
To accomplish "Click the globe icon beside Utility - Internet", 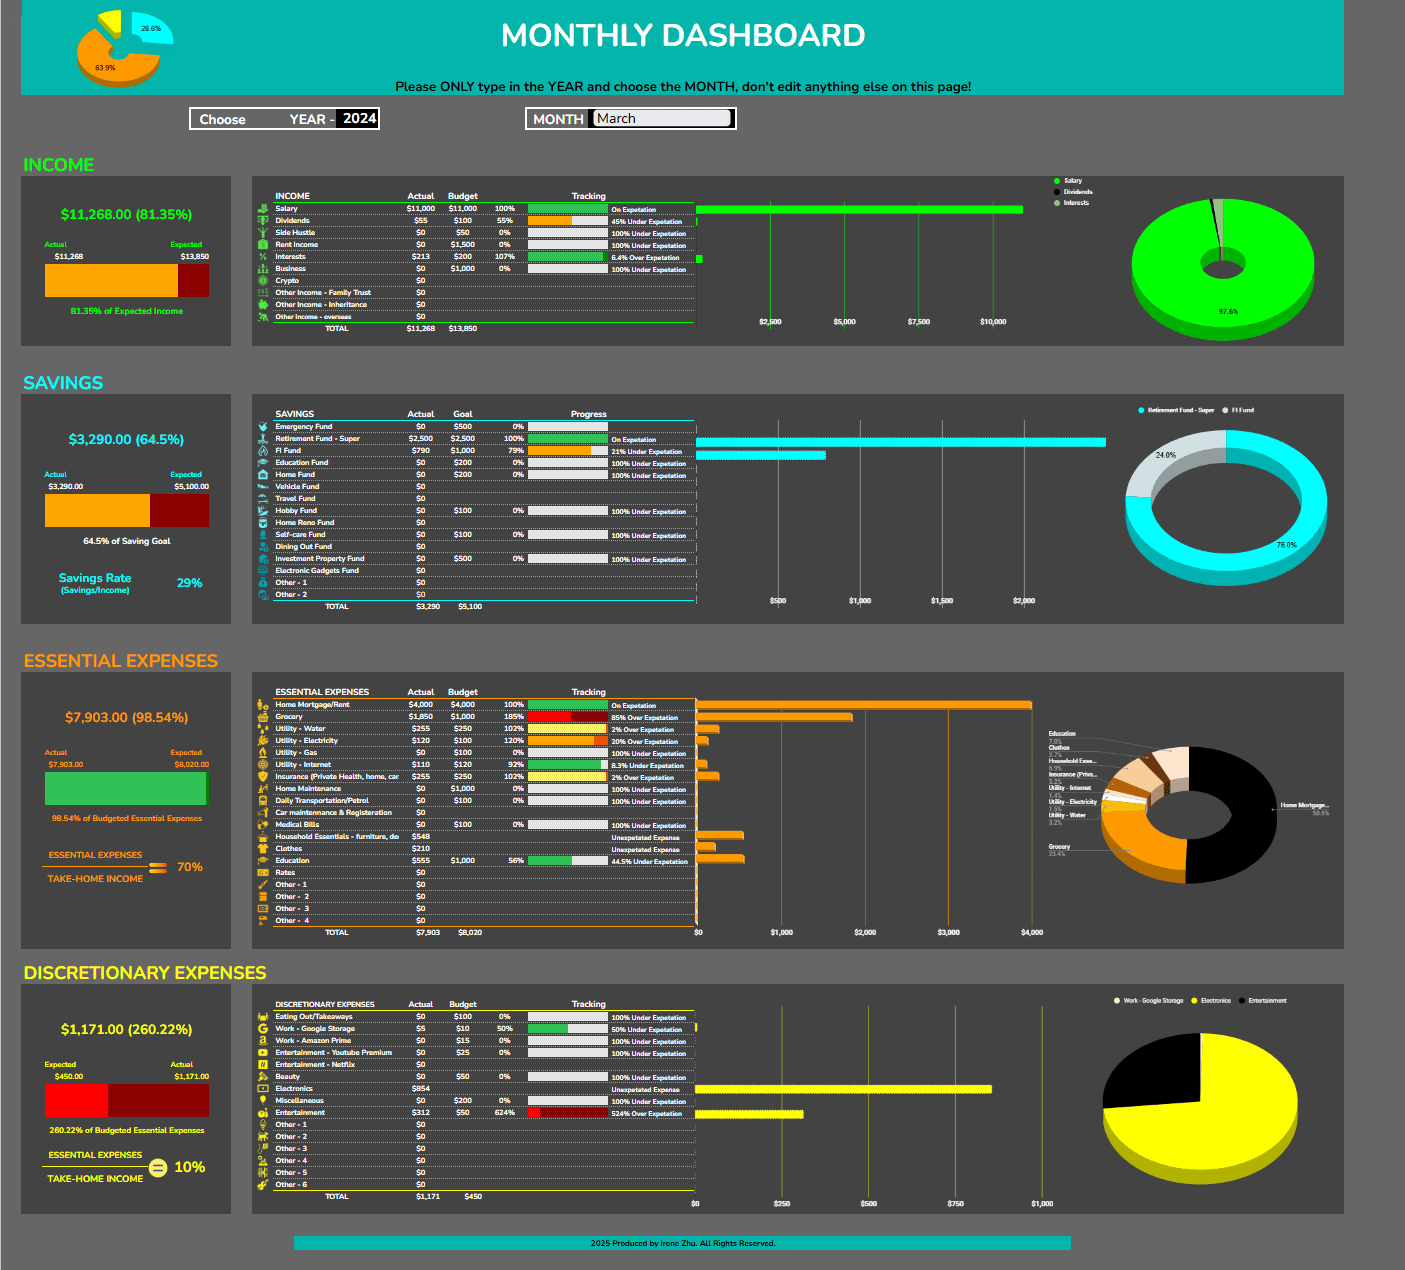I will tap(263, 765).
